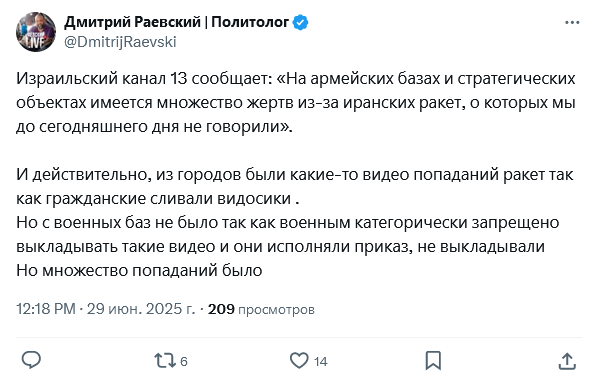Viewport: 598px width, 384px height.
Task: Click the likes count 14
Action: click(x=321, y=362)
